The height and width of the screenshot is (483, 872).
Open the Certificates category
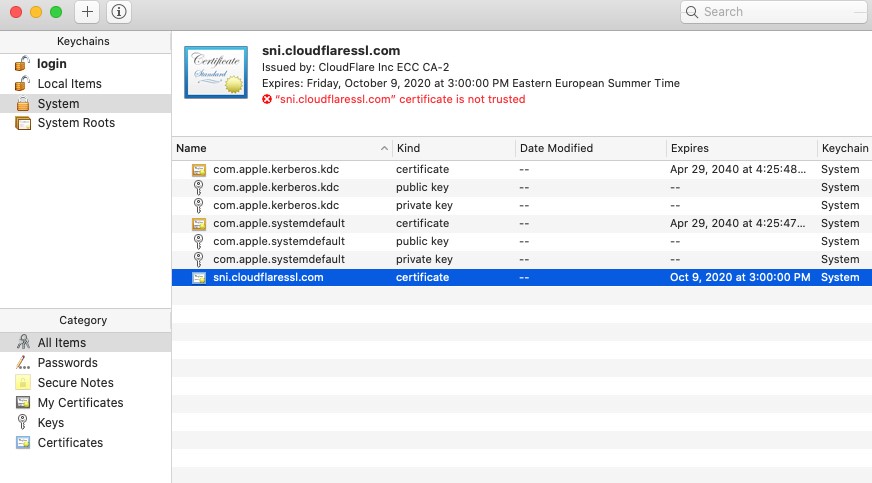pyautogui.click(x=70, y=443)
